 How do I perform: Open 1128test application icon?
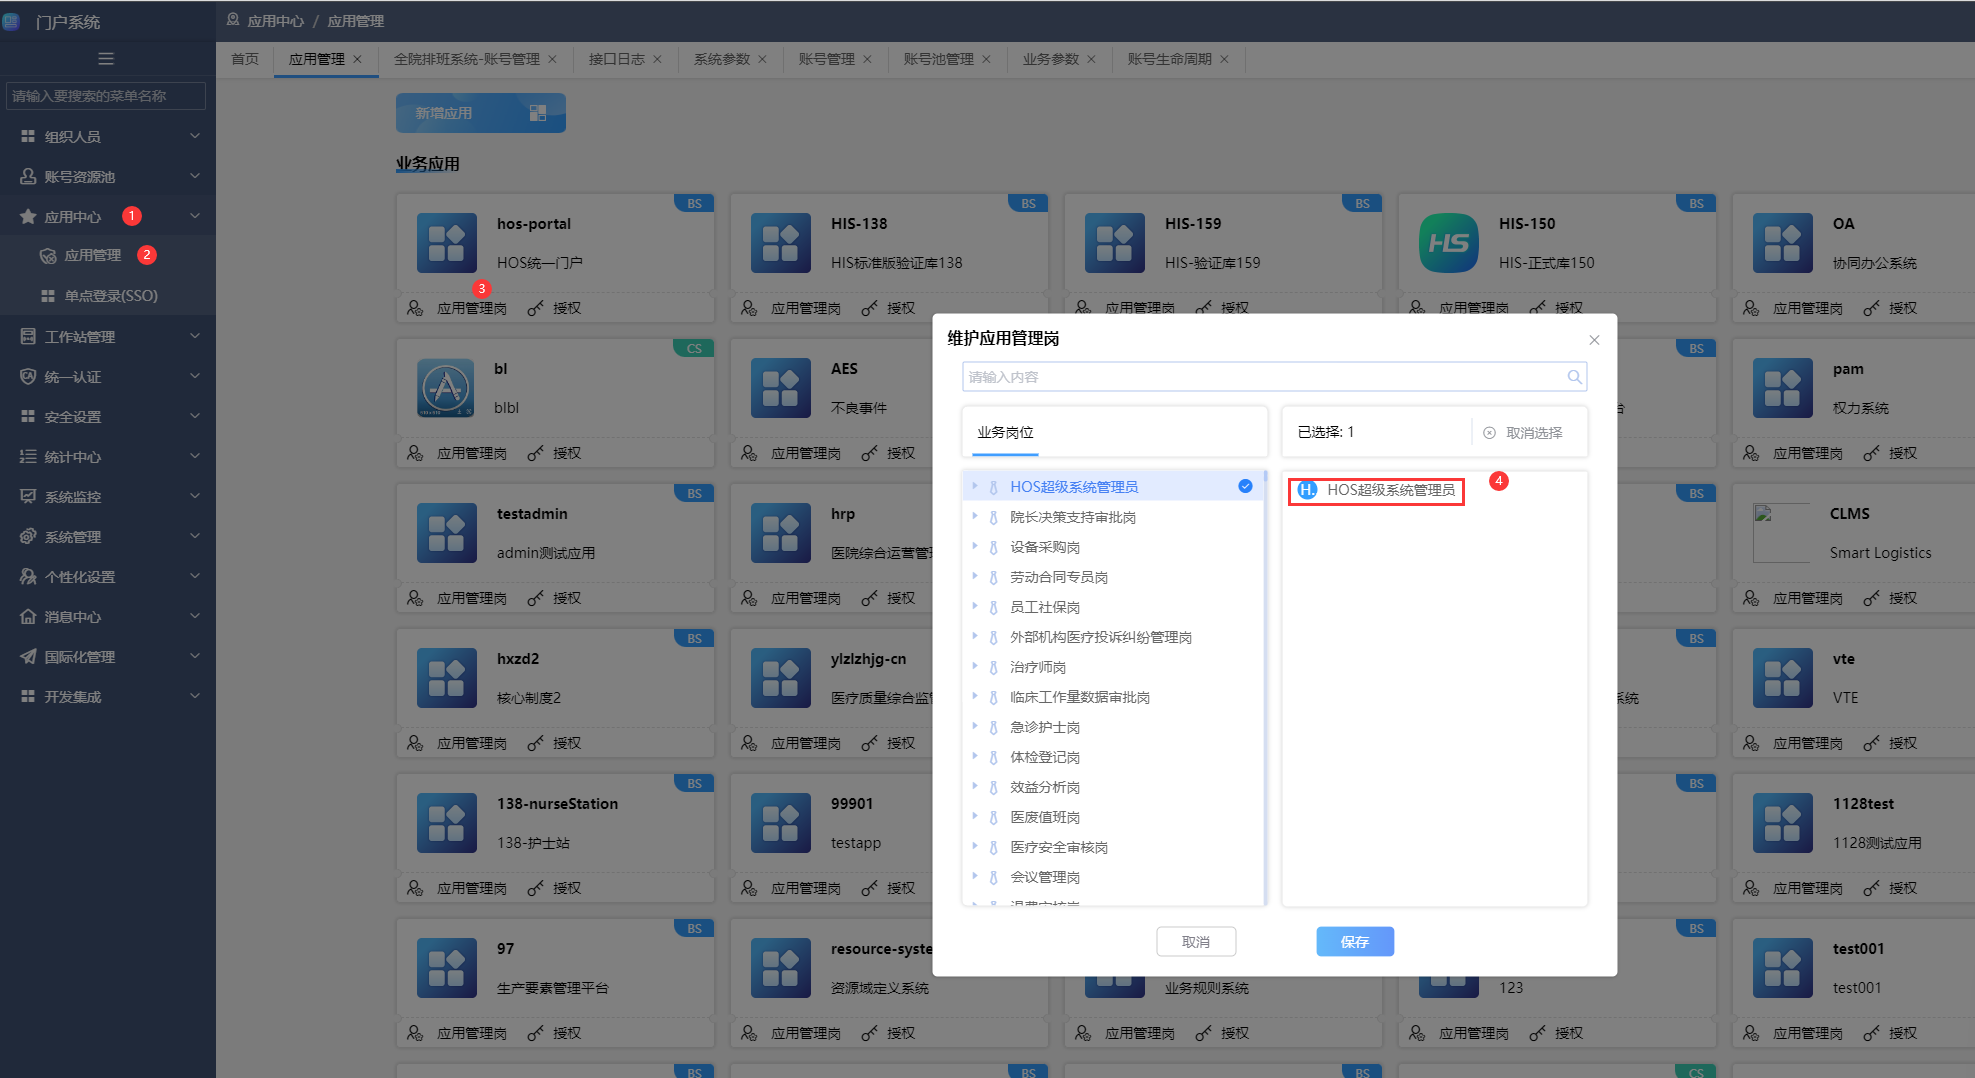[1783, 823]
